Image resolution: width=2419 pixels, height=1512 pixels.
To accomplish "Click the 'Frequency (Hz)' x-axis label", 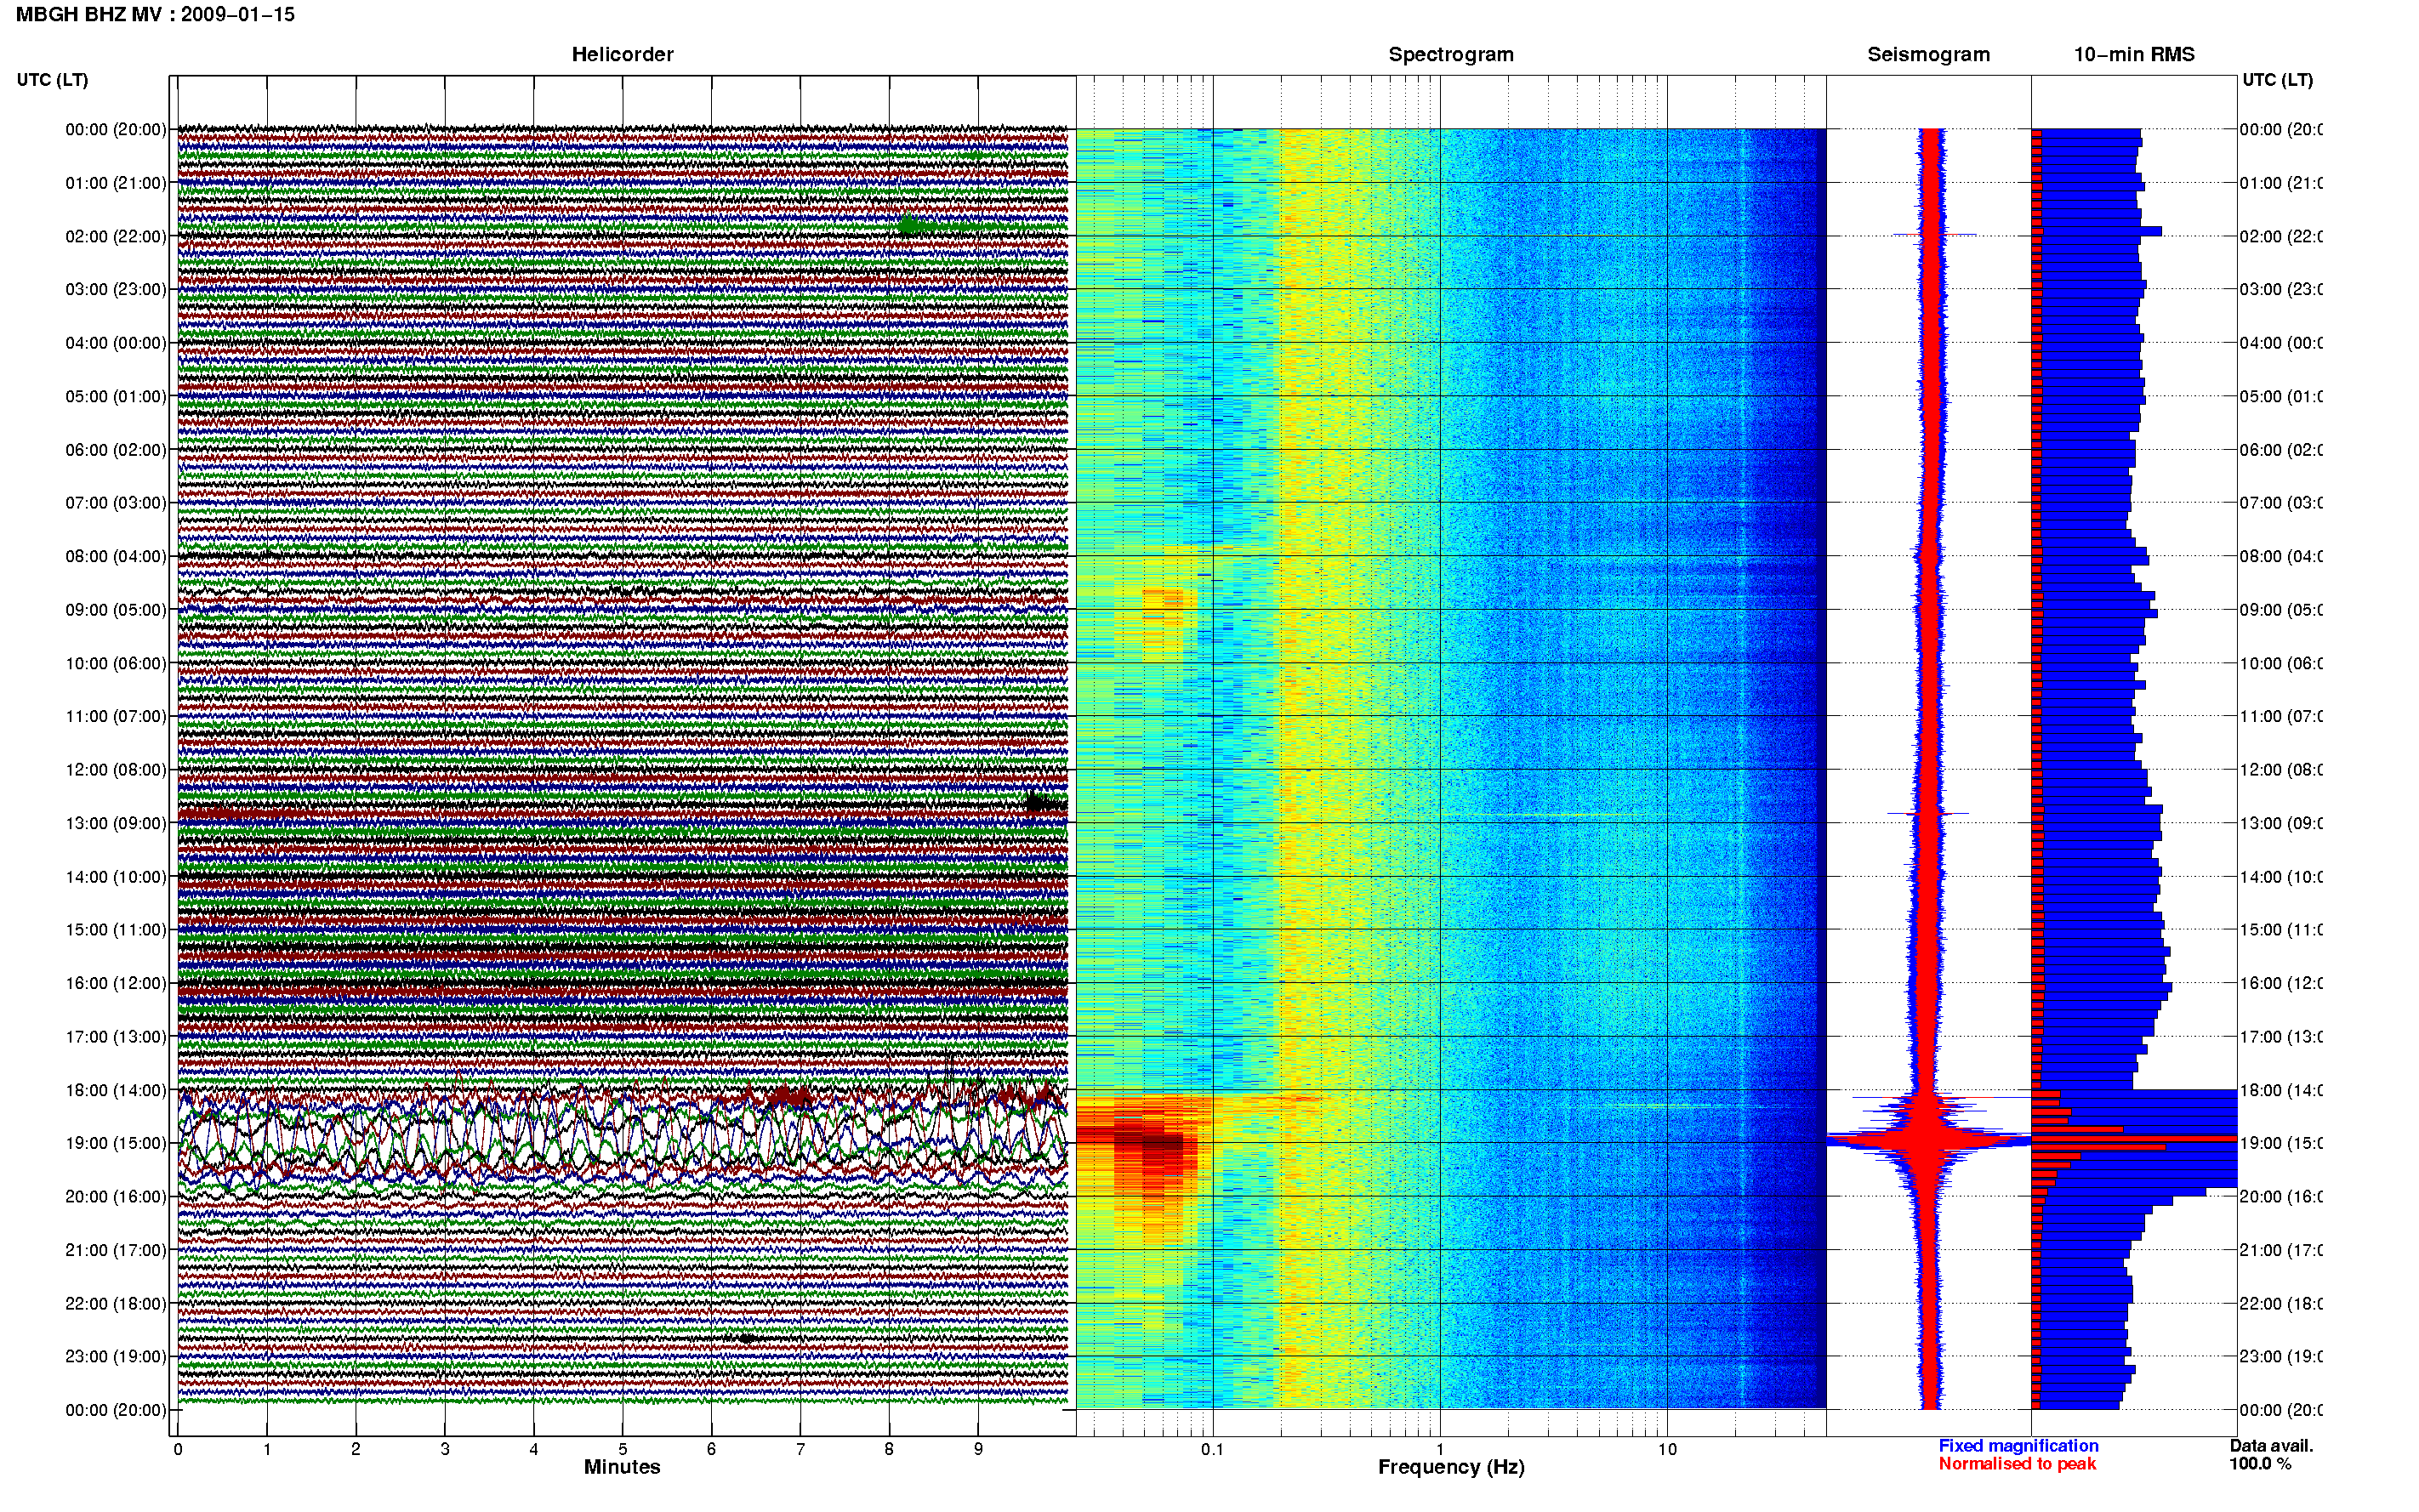I will pyautogui.click(x=1451, y=1467).
